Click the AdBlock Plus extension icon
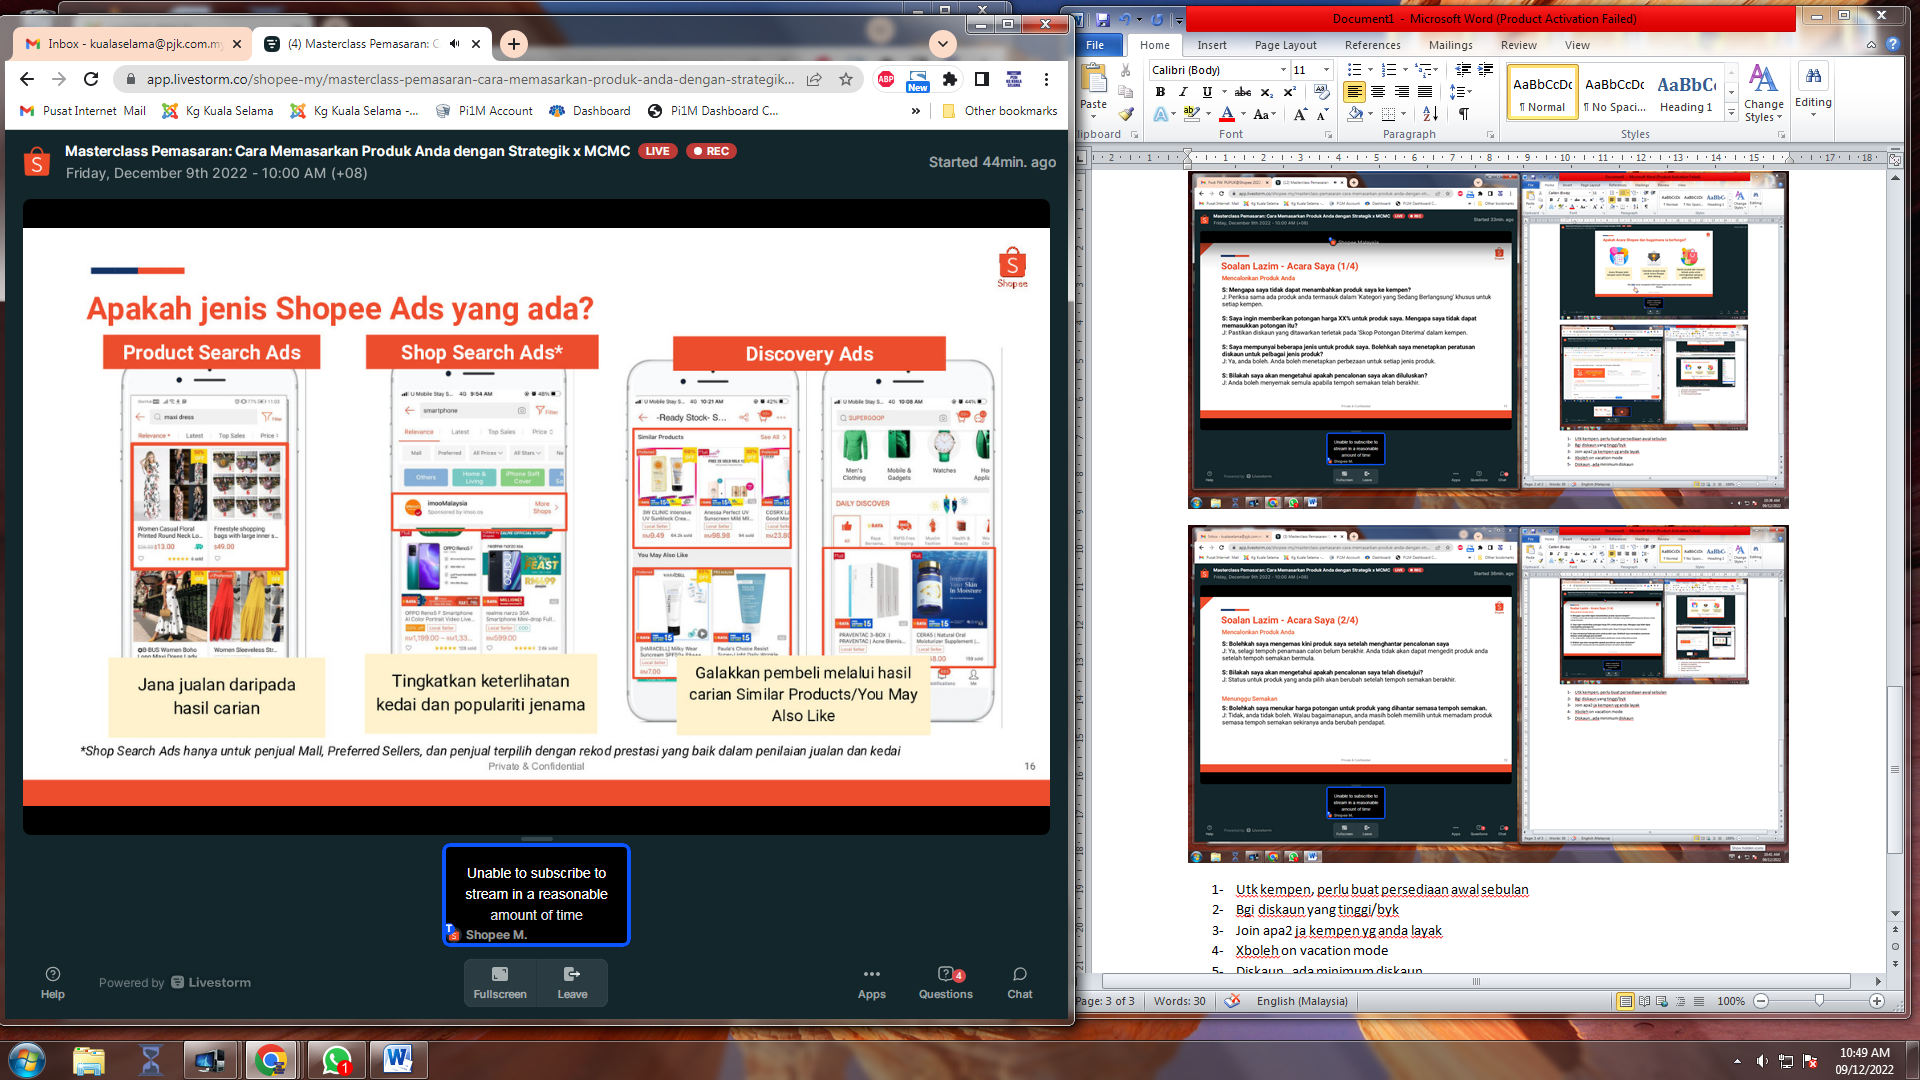 pos(886,79)
